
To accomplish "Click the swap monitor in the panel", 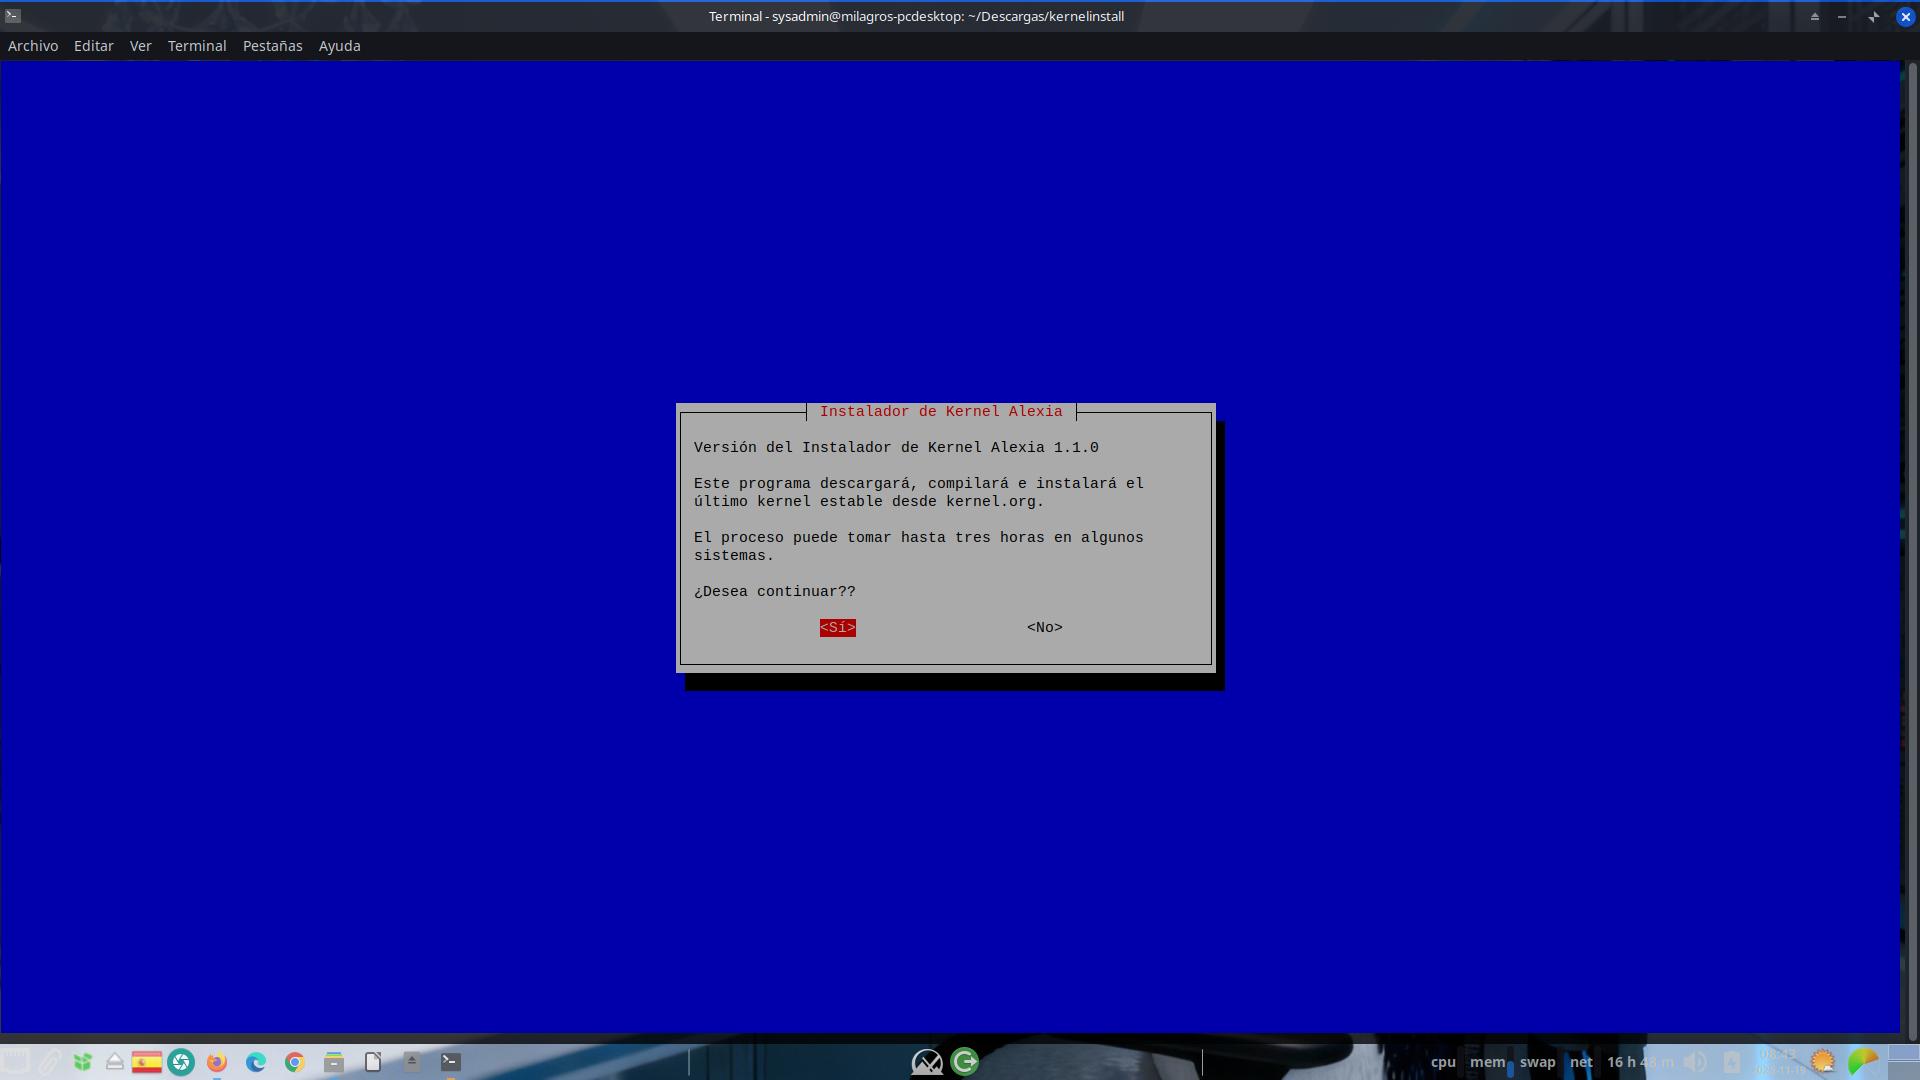I will pyautogui.click(x=1537, y=1062).
